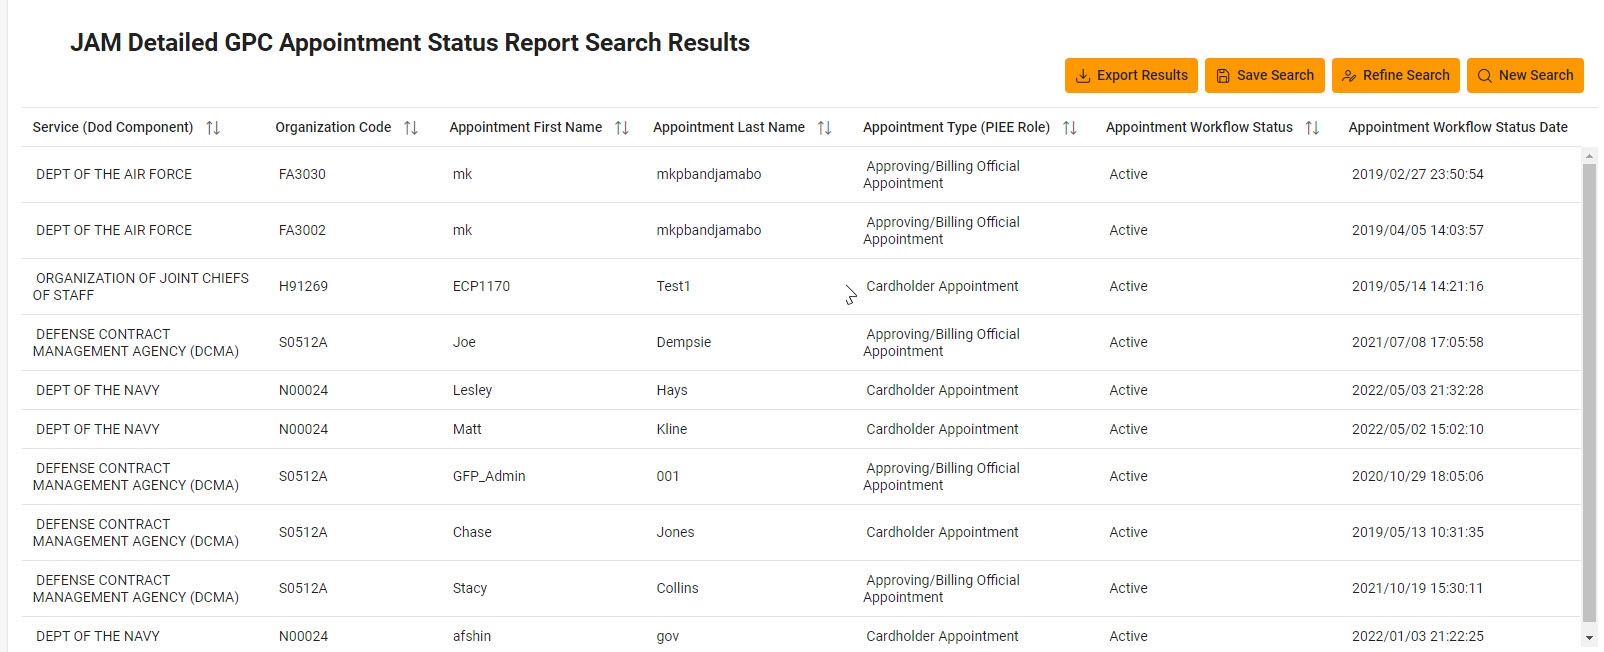Image resolution: width=1604 pixels, height=652 pixels.
Task: Click the Appointment Last Name header text
Action: point(729,127)
